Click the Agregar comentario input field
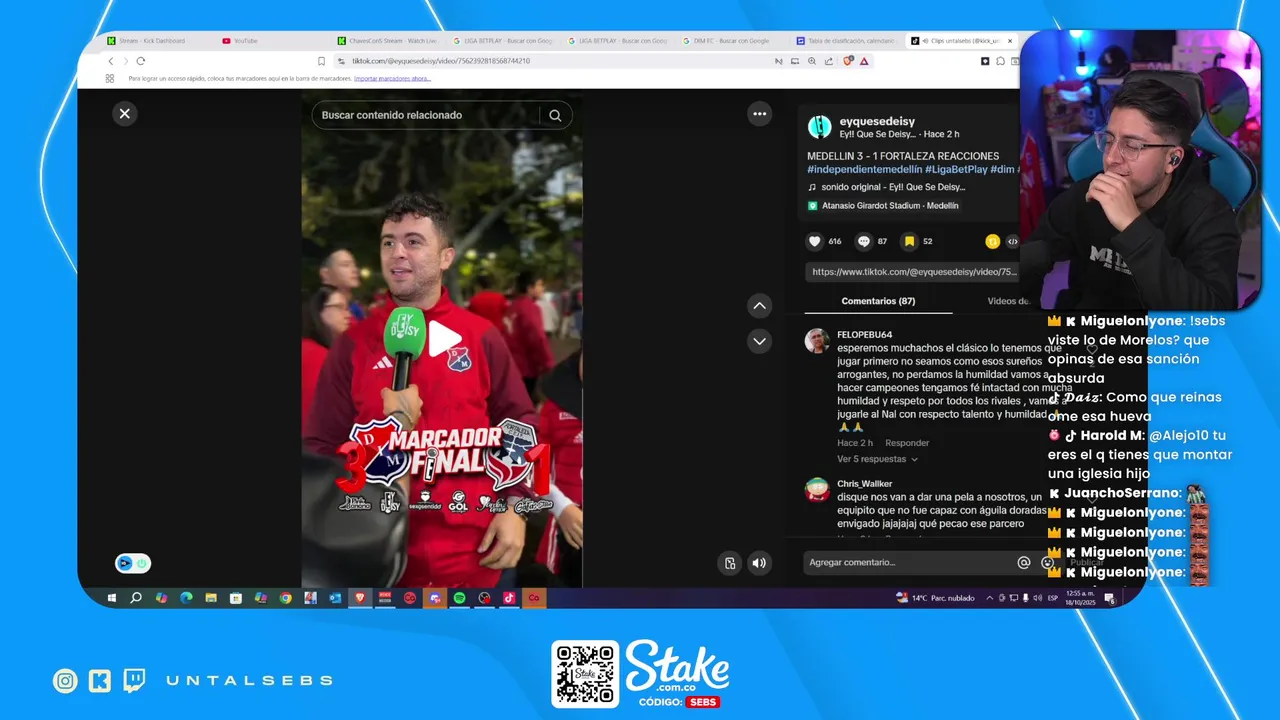This screenshot has width=1280, height=720. pos(905,563)
